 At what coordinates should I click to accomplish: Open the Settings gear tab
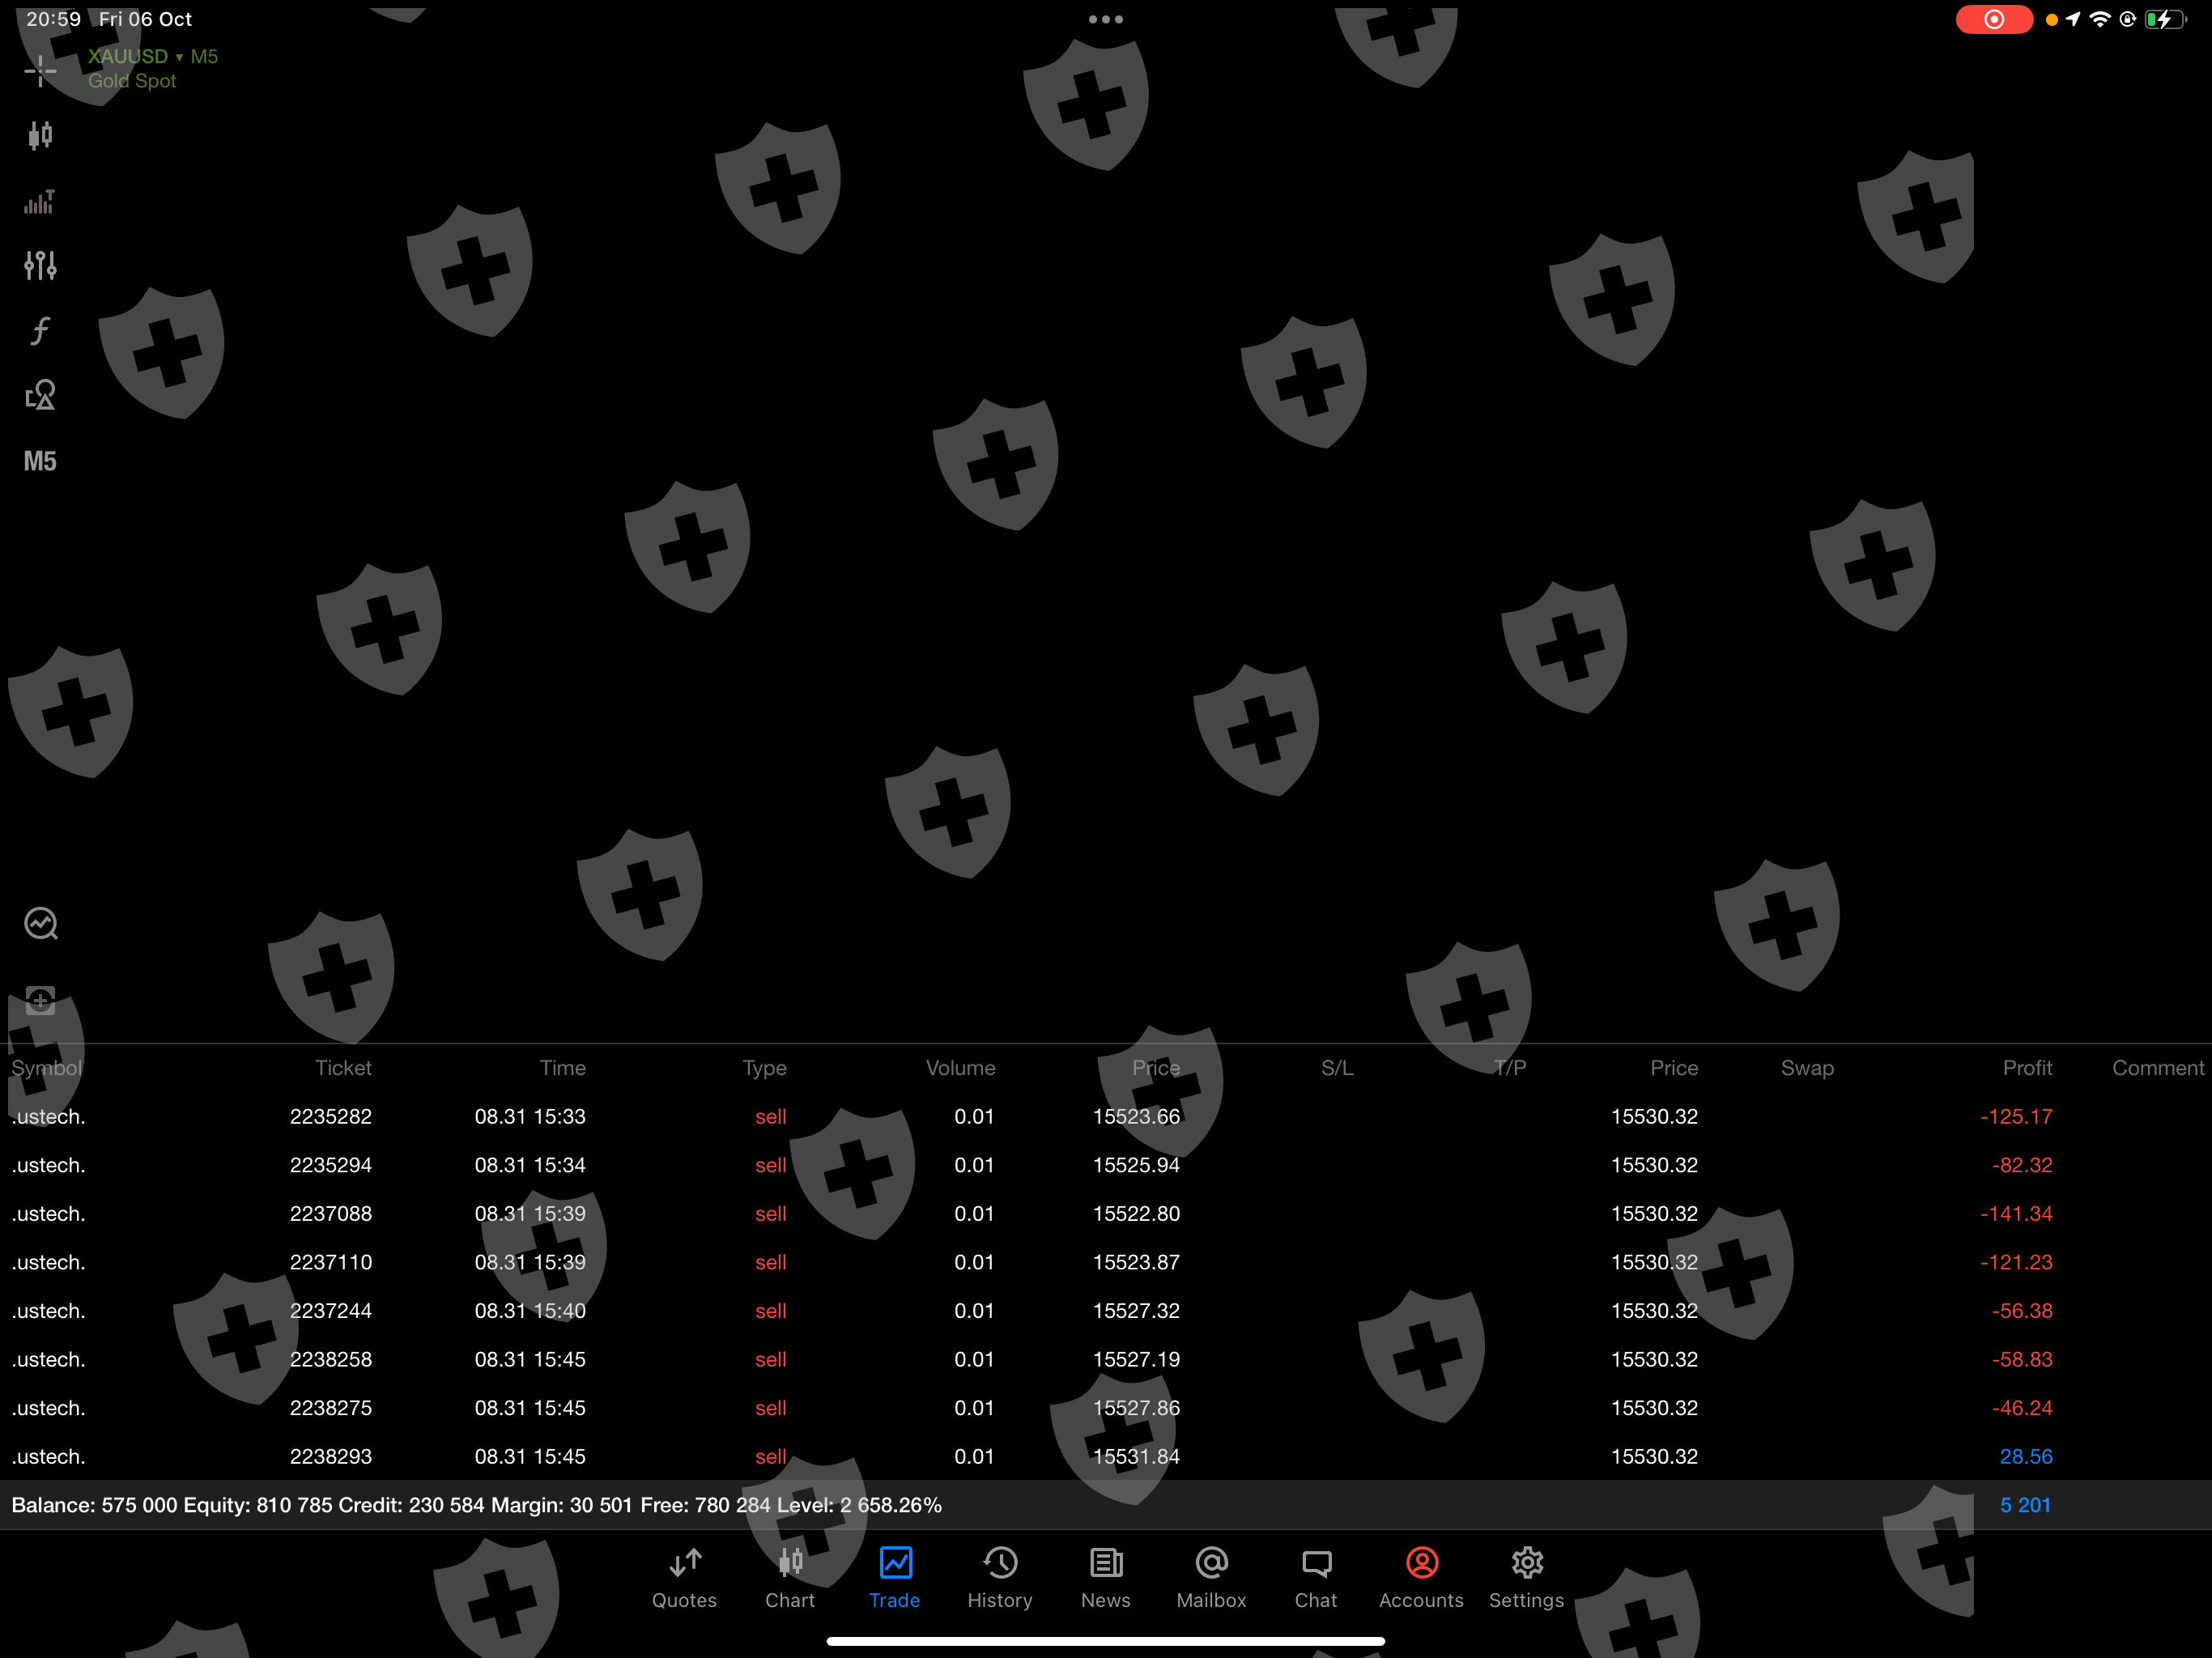1526,1578
